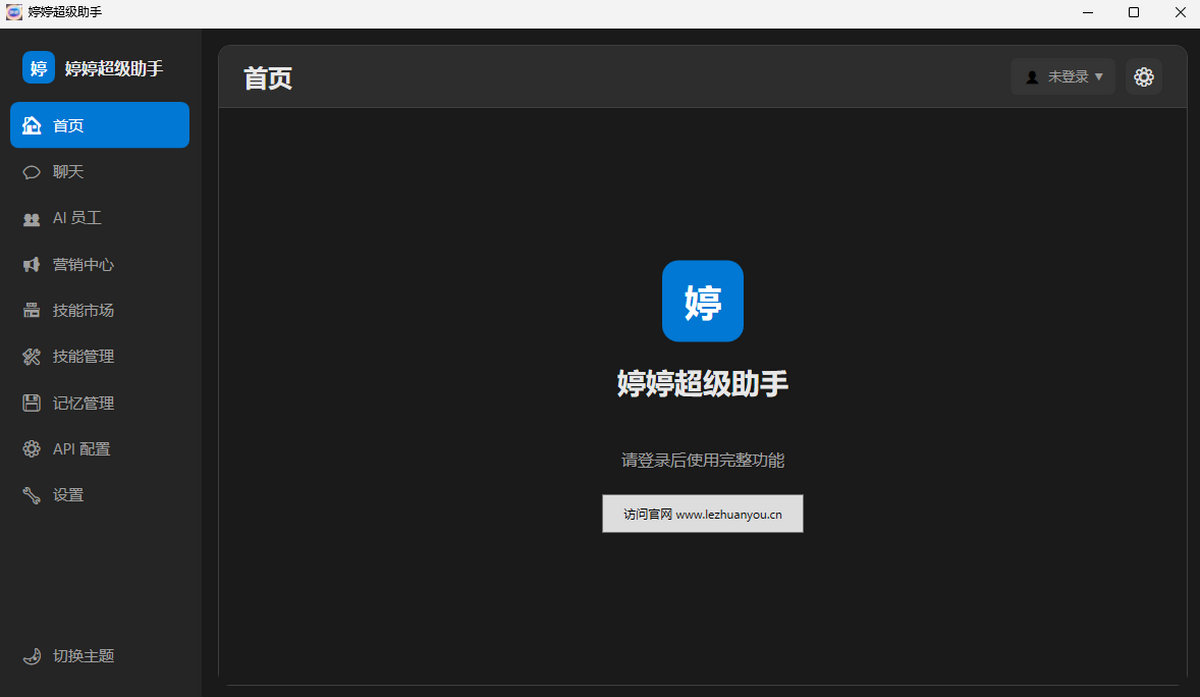The height and width of the screenshot is (697, 1200).
Task: Click the chat bubble icon for 聊天
Action: pyautogui.click(x=32, y=172)
